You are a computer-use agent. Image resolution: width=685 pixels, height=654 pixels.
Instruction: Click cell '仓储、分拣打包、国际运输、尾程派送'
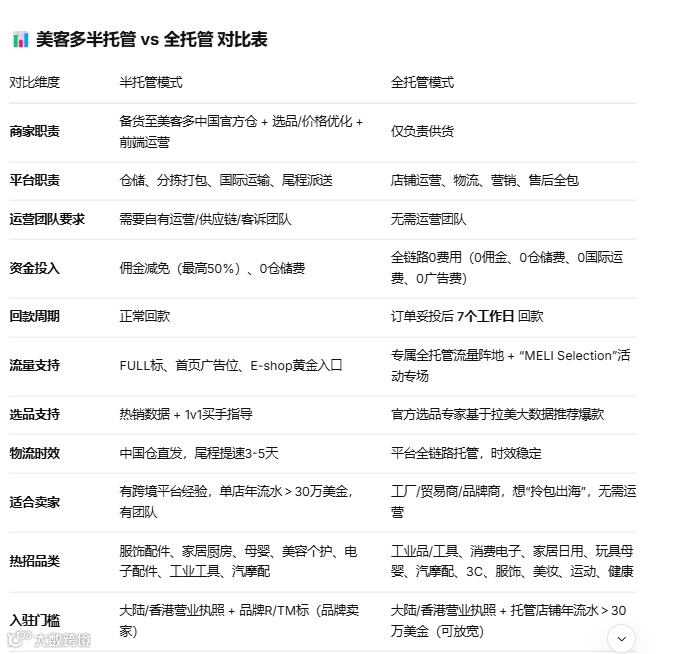coord(226,180)
